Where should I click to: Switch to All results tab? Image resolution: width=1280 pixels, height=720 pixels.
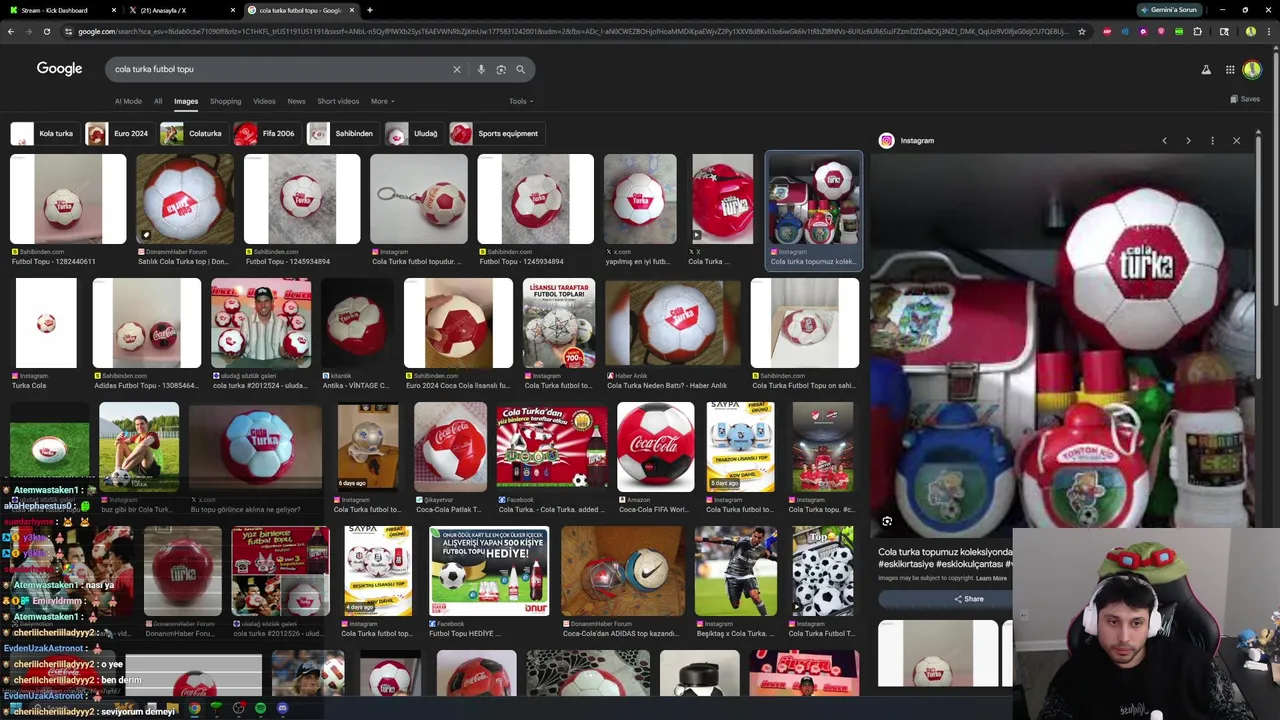(x=158, y=101)
